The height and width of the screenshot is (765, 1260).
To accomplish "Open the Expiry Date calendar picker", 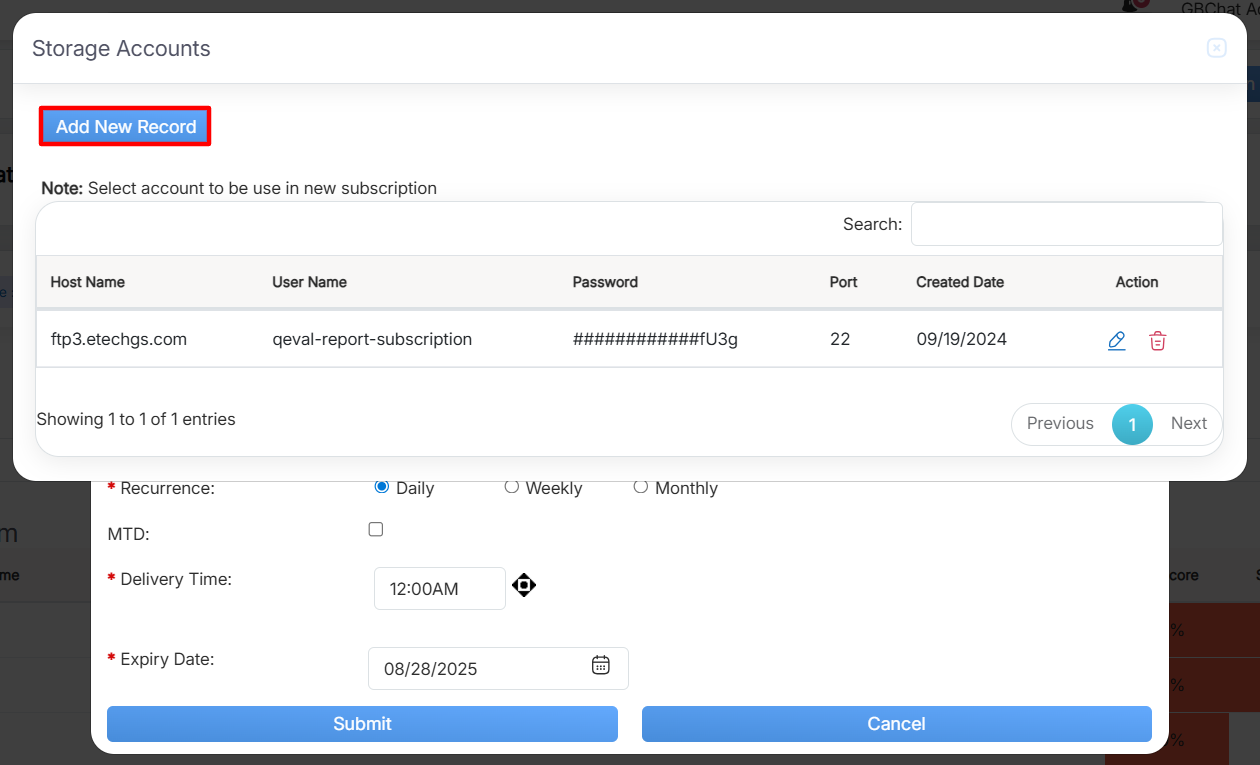I will click(600, 665).
